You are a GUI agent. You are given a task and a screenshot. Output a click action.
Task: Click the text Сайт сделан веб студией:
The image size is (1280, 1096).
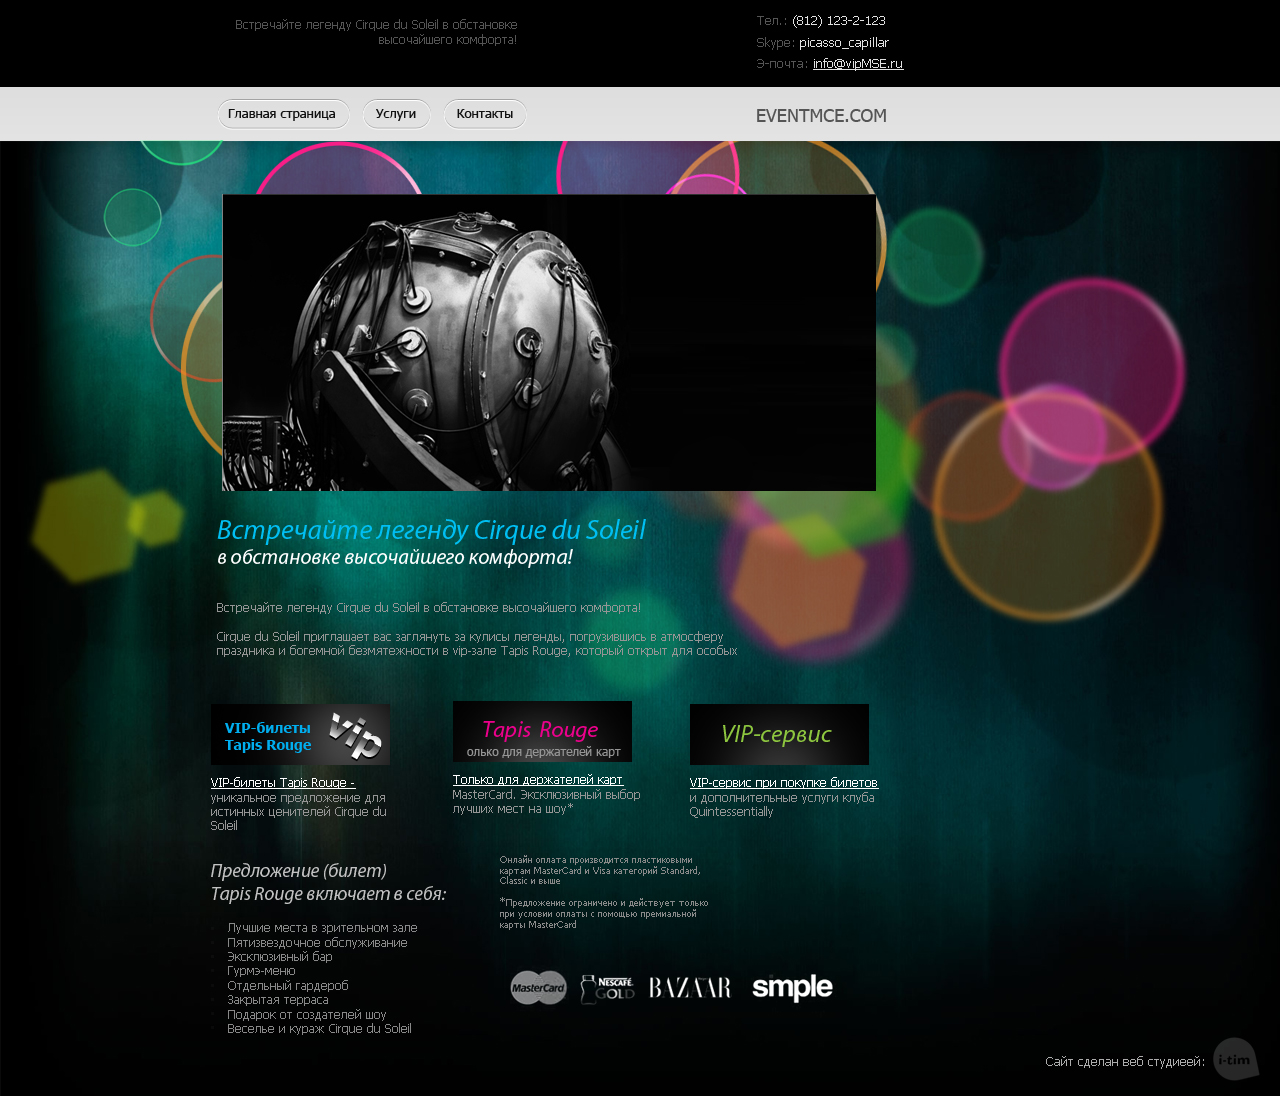click(1125, 1062)
